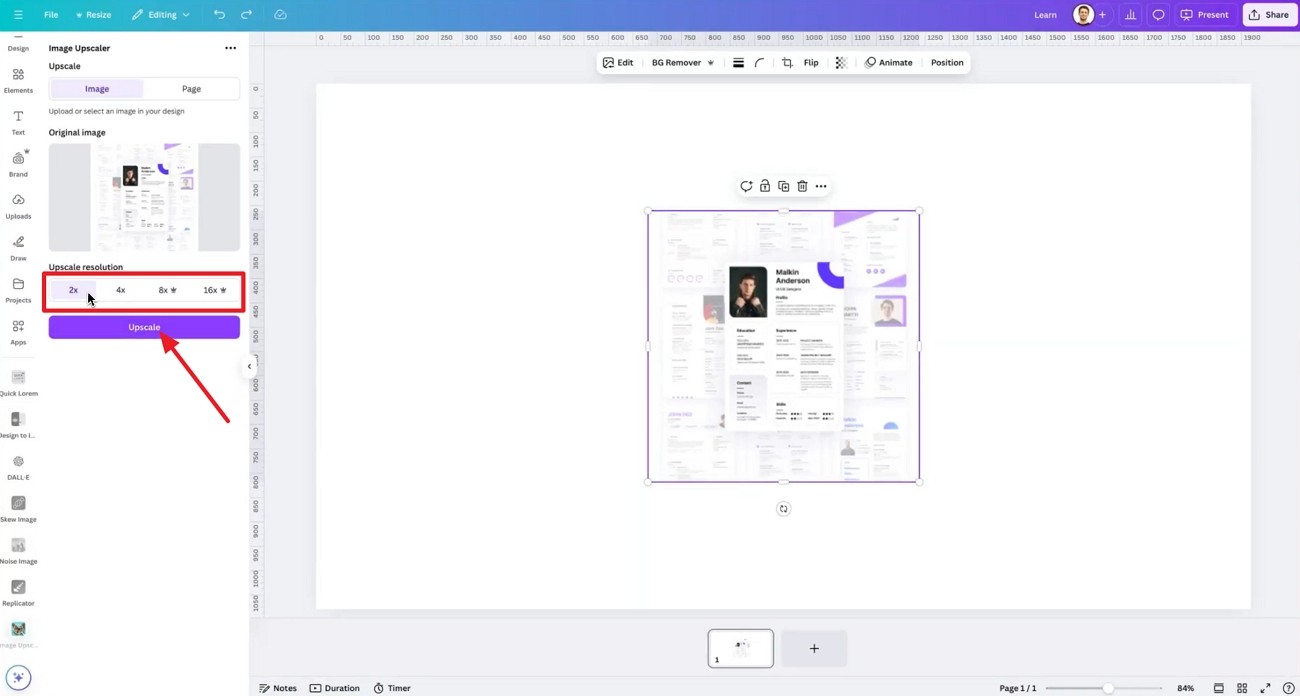Switch to the Image tab

(x=97, y=89)
